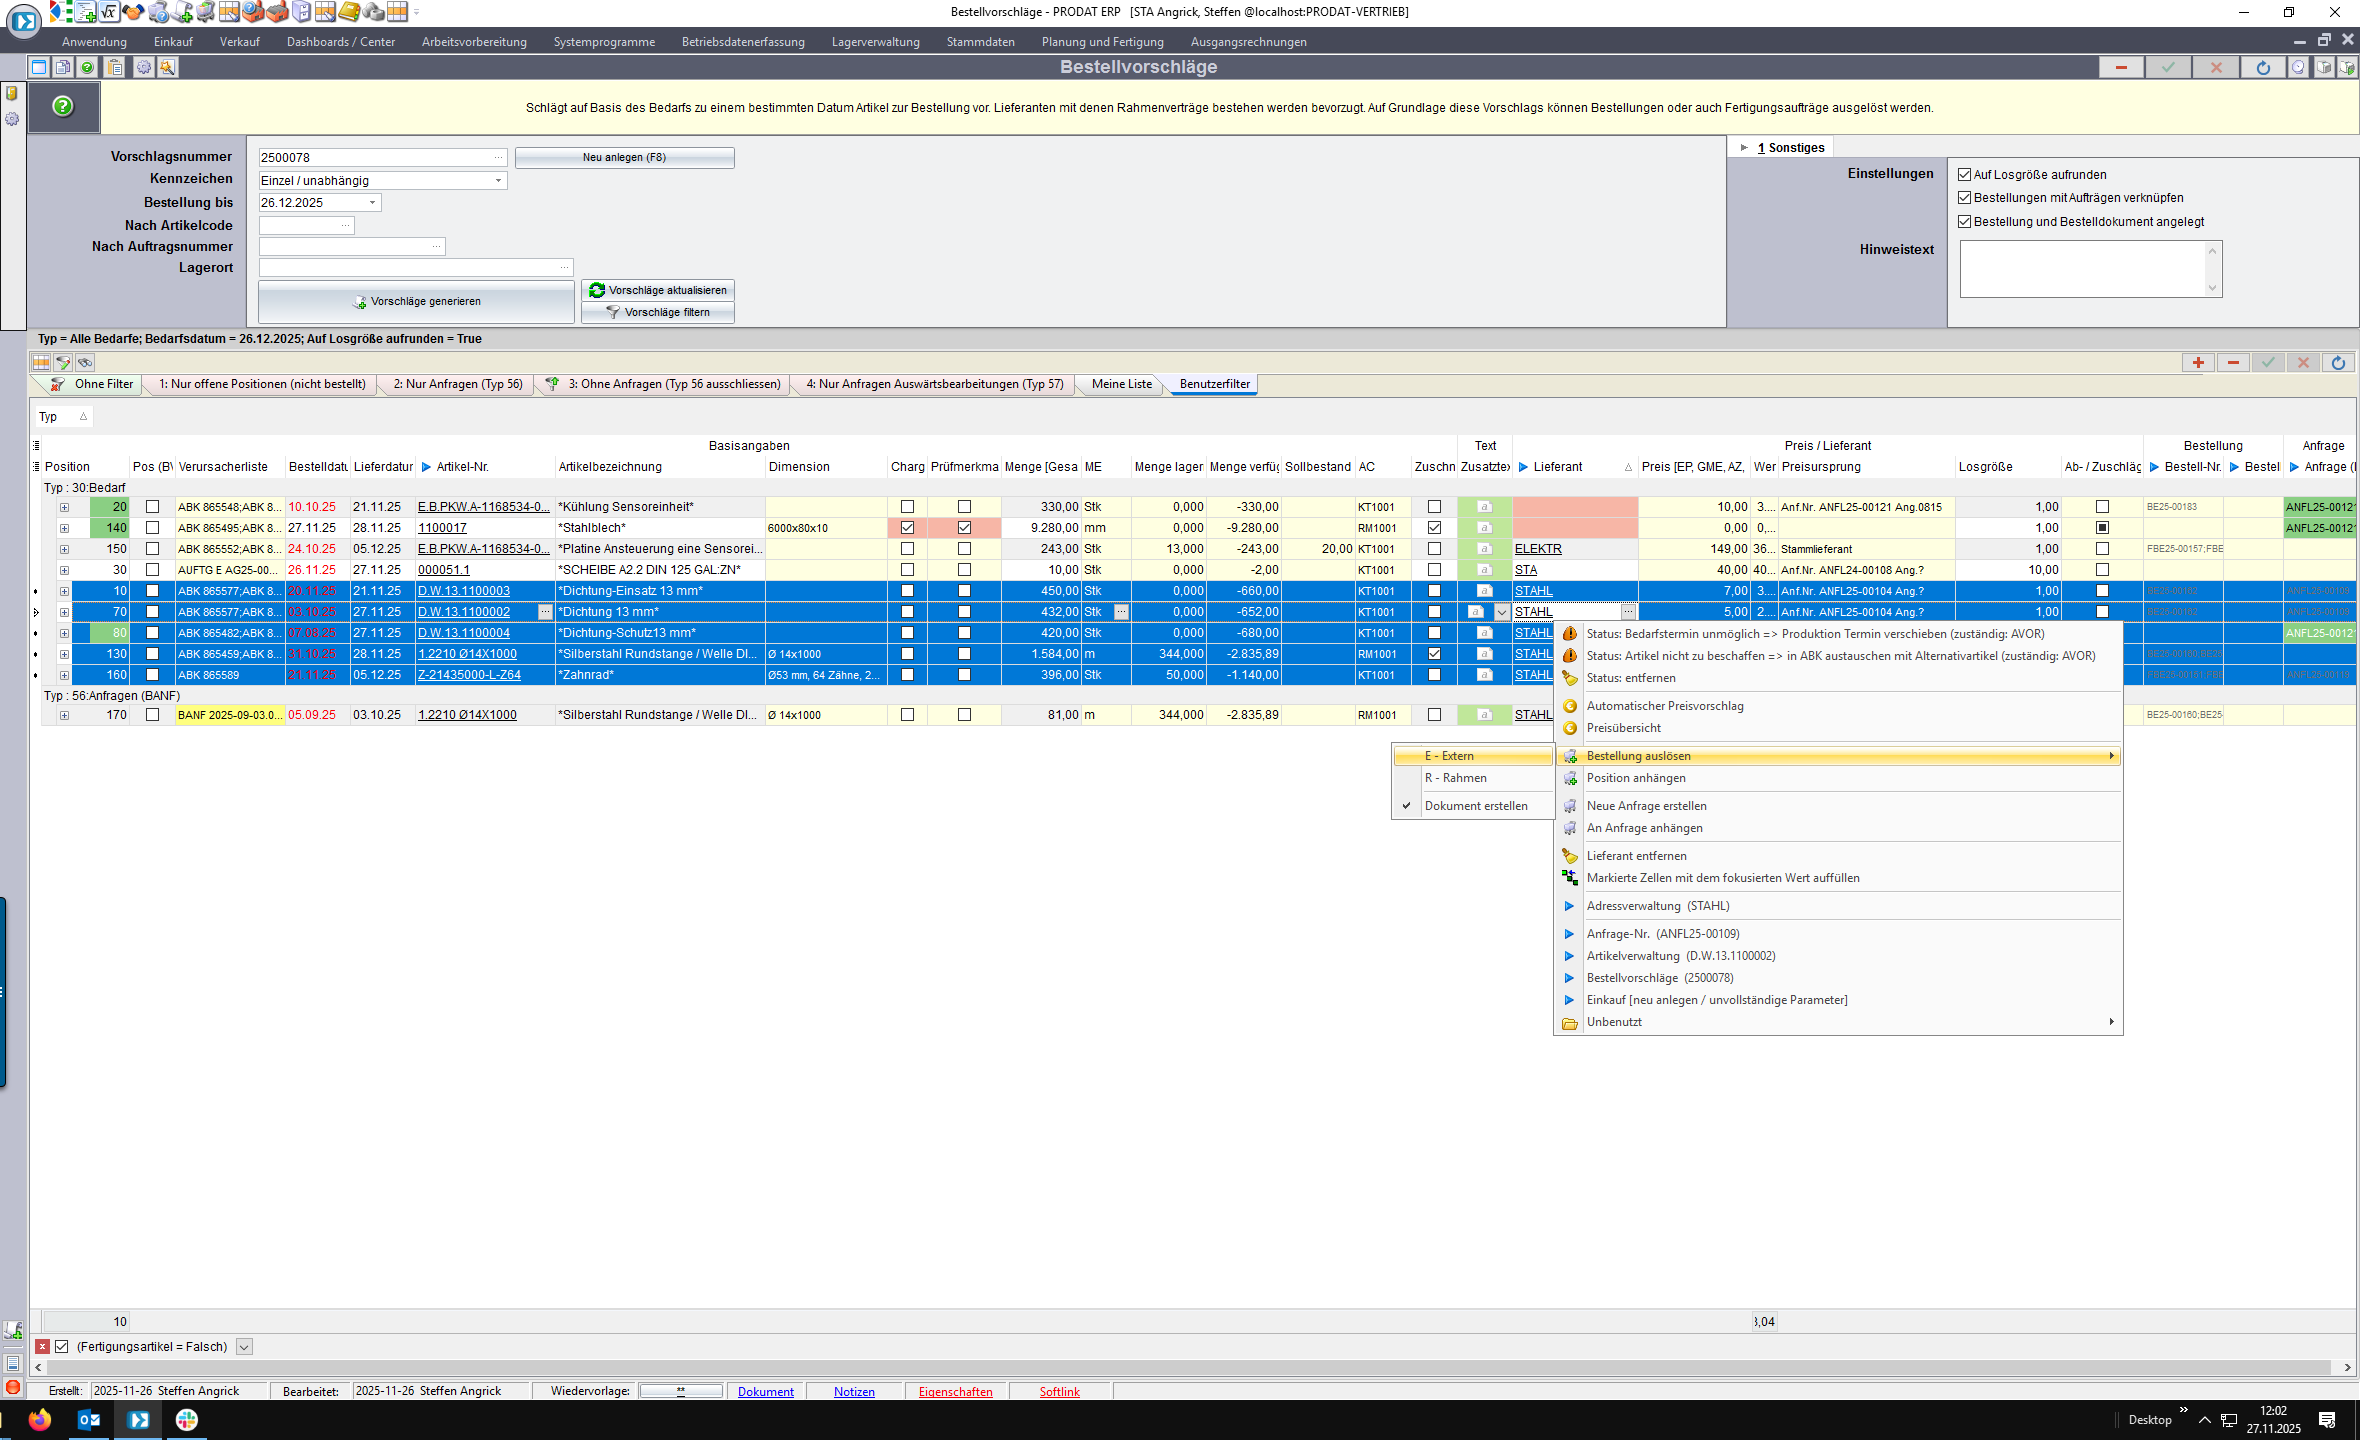Switch to 'Meine Liste' filter tab
This screenshot has width=2360, height=1440.
[1121, 384]
